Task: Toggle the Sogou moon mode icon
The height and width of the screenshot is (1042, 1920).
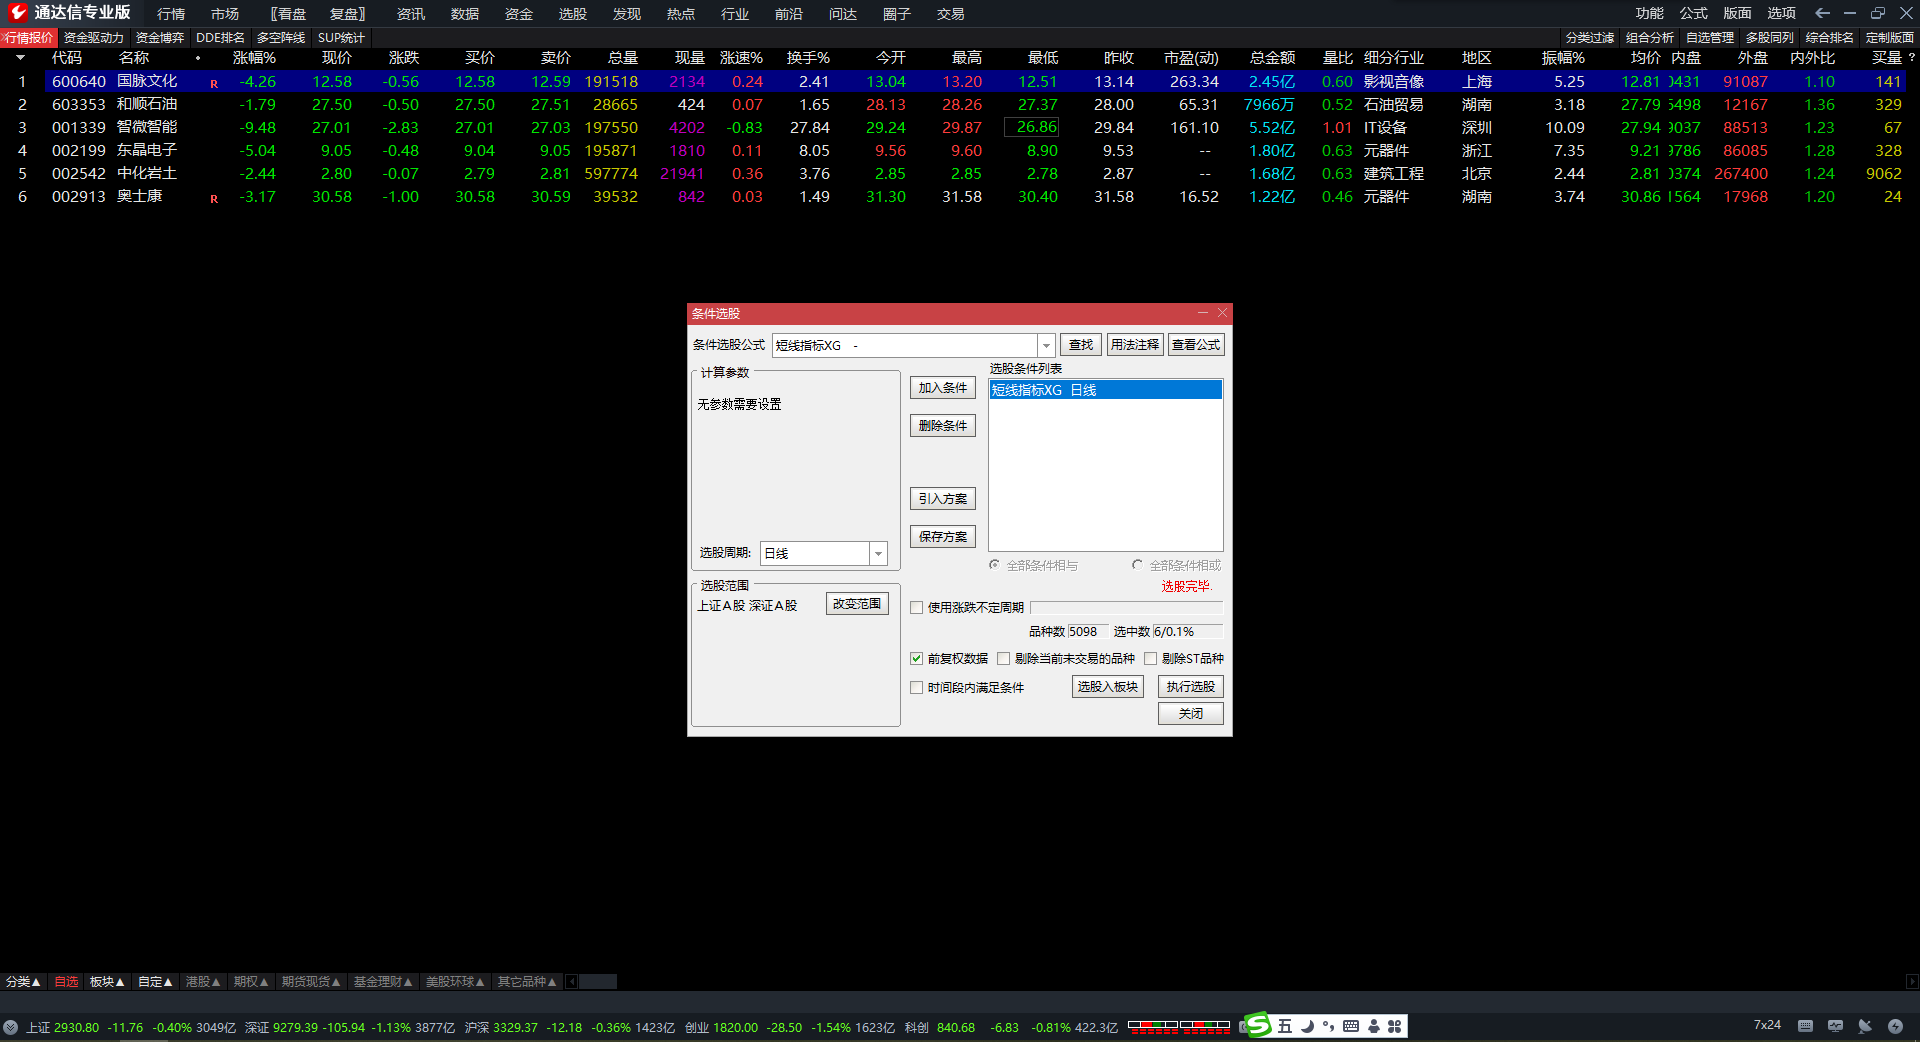Action: pyautogui.click(x=1307, y=1026)
